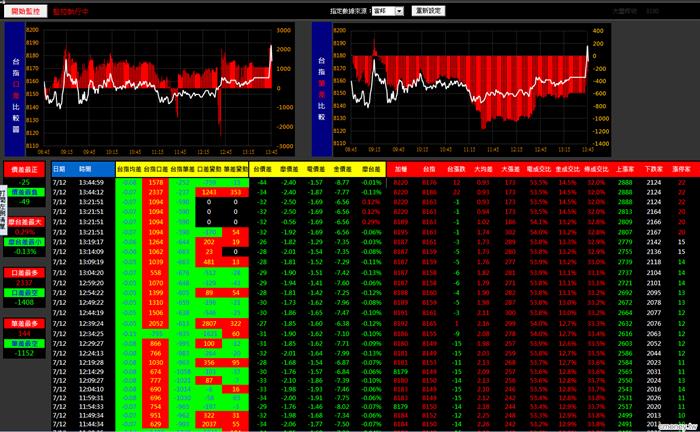Click the 台指口差 column header

[x=156, y=169]
